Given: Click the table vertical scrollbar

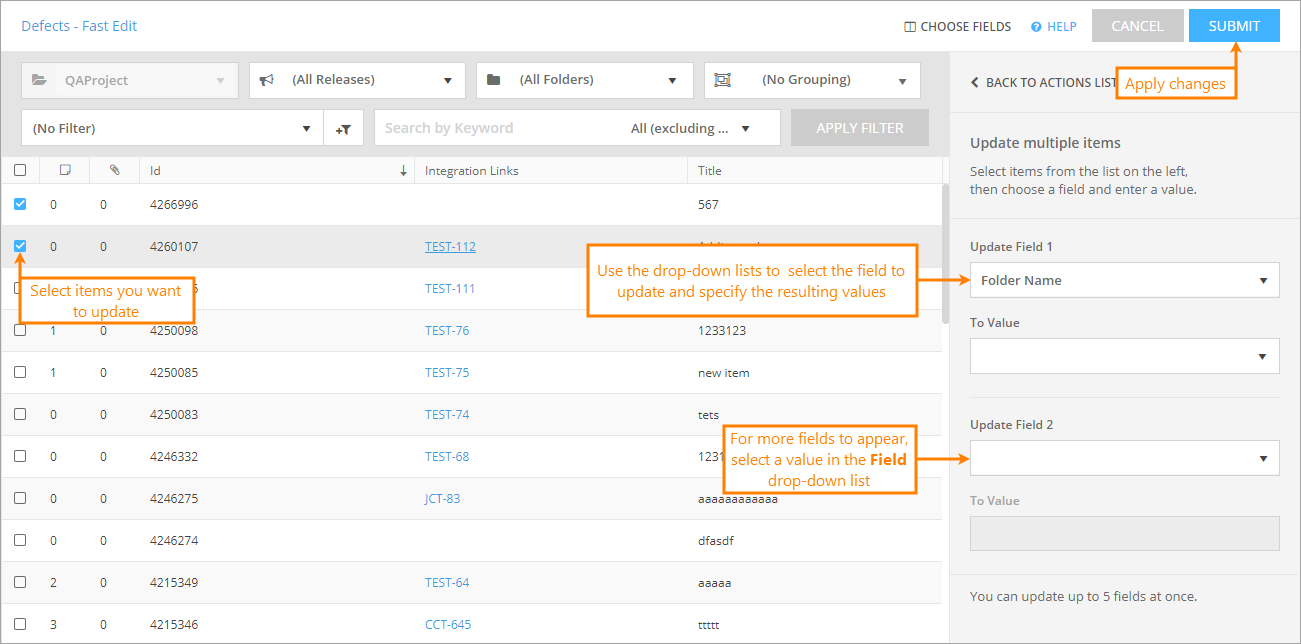Looking at the screenshot, I should (946, 255).
